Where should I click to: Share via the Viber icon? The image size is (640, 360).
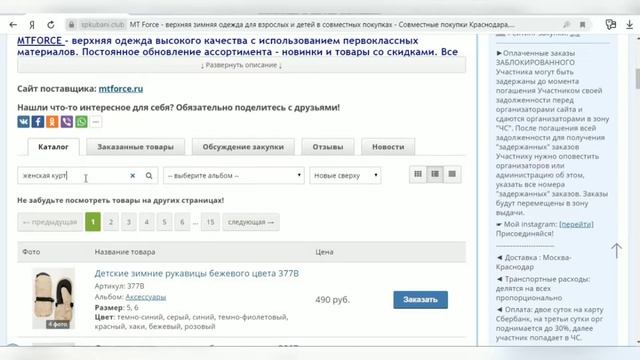(67, 122)
